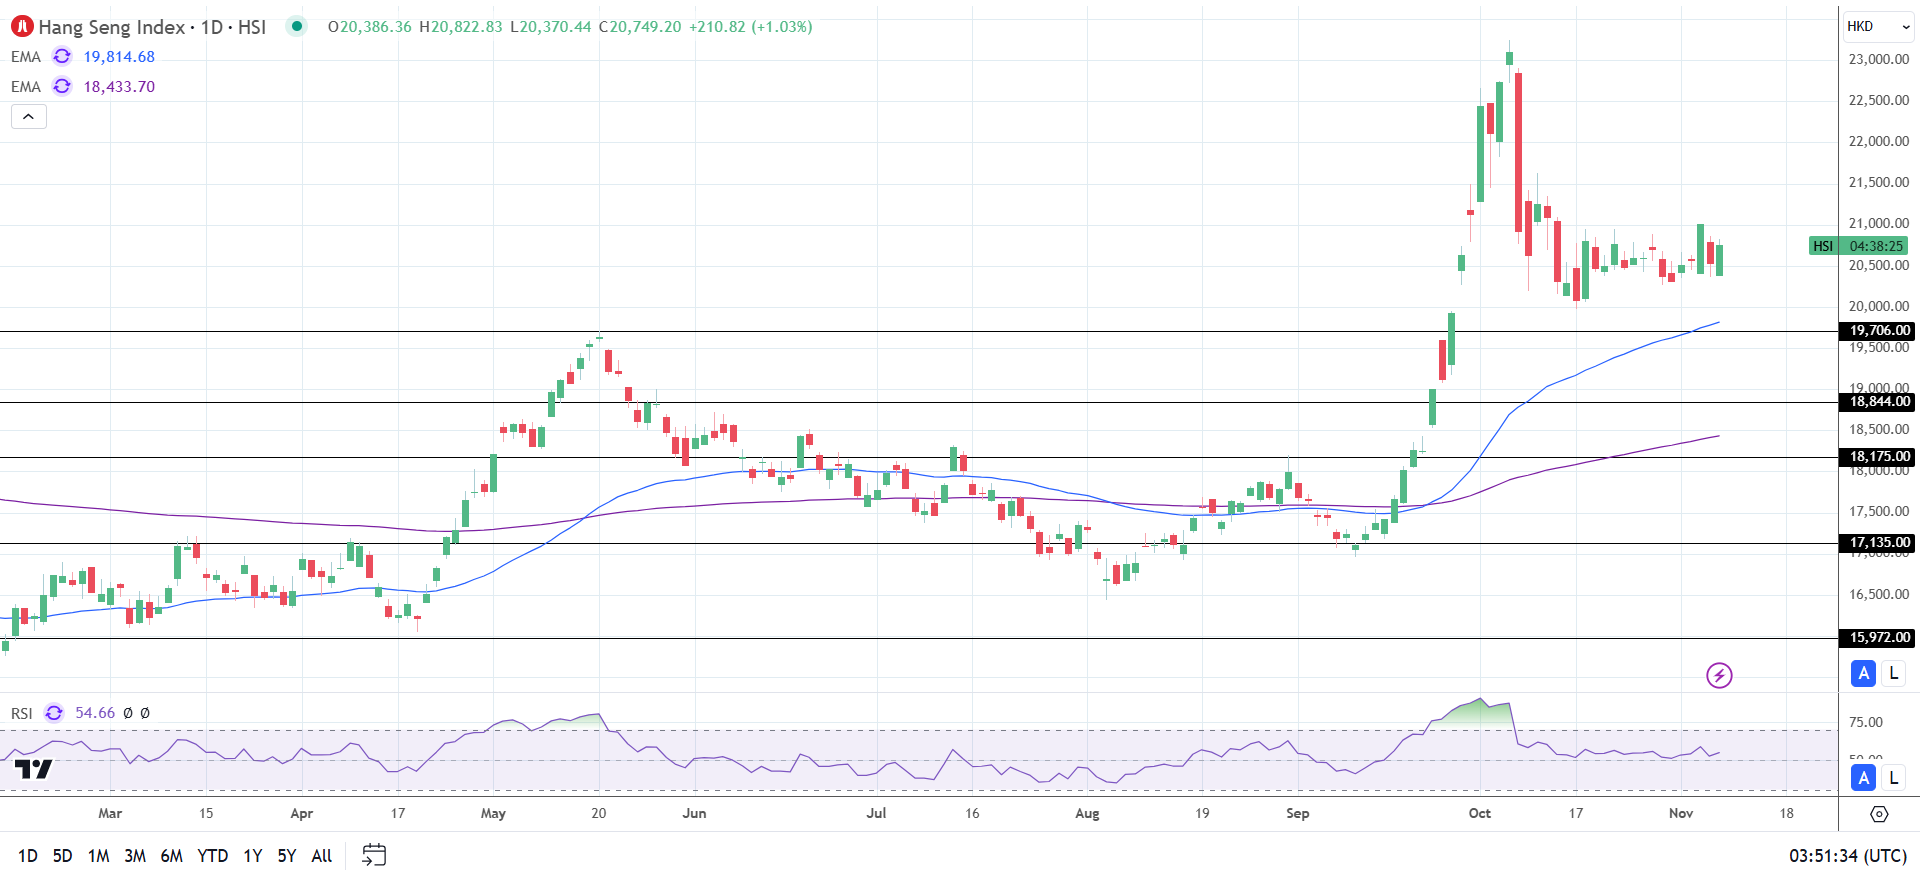Click the 15,972.00 horizontal line label
The height and width of the screenshot is (875, 1920).
point(1879,638)
